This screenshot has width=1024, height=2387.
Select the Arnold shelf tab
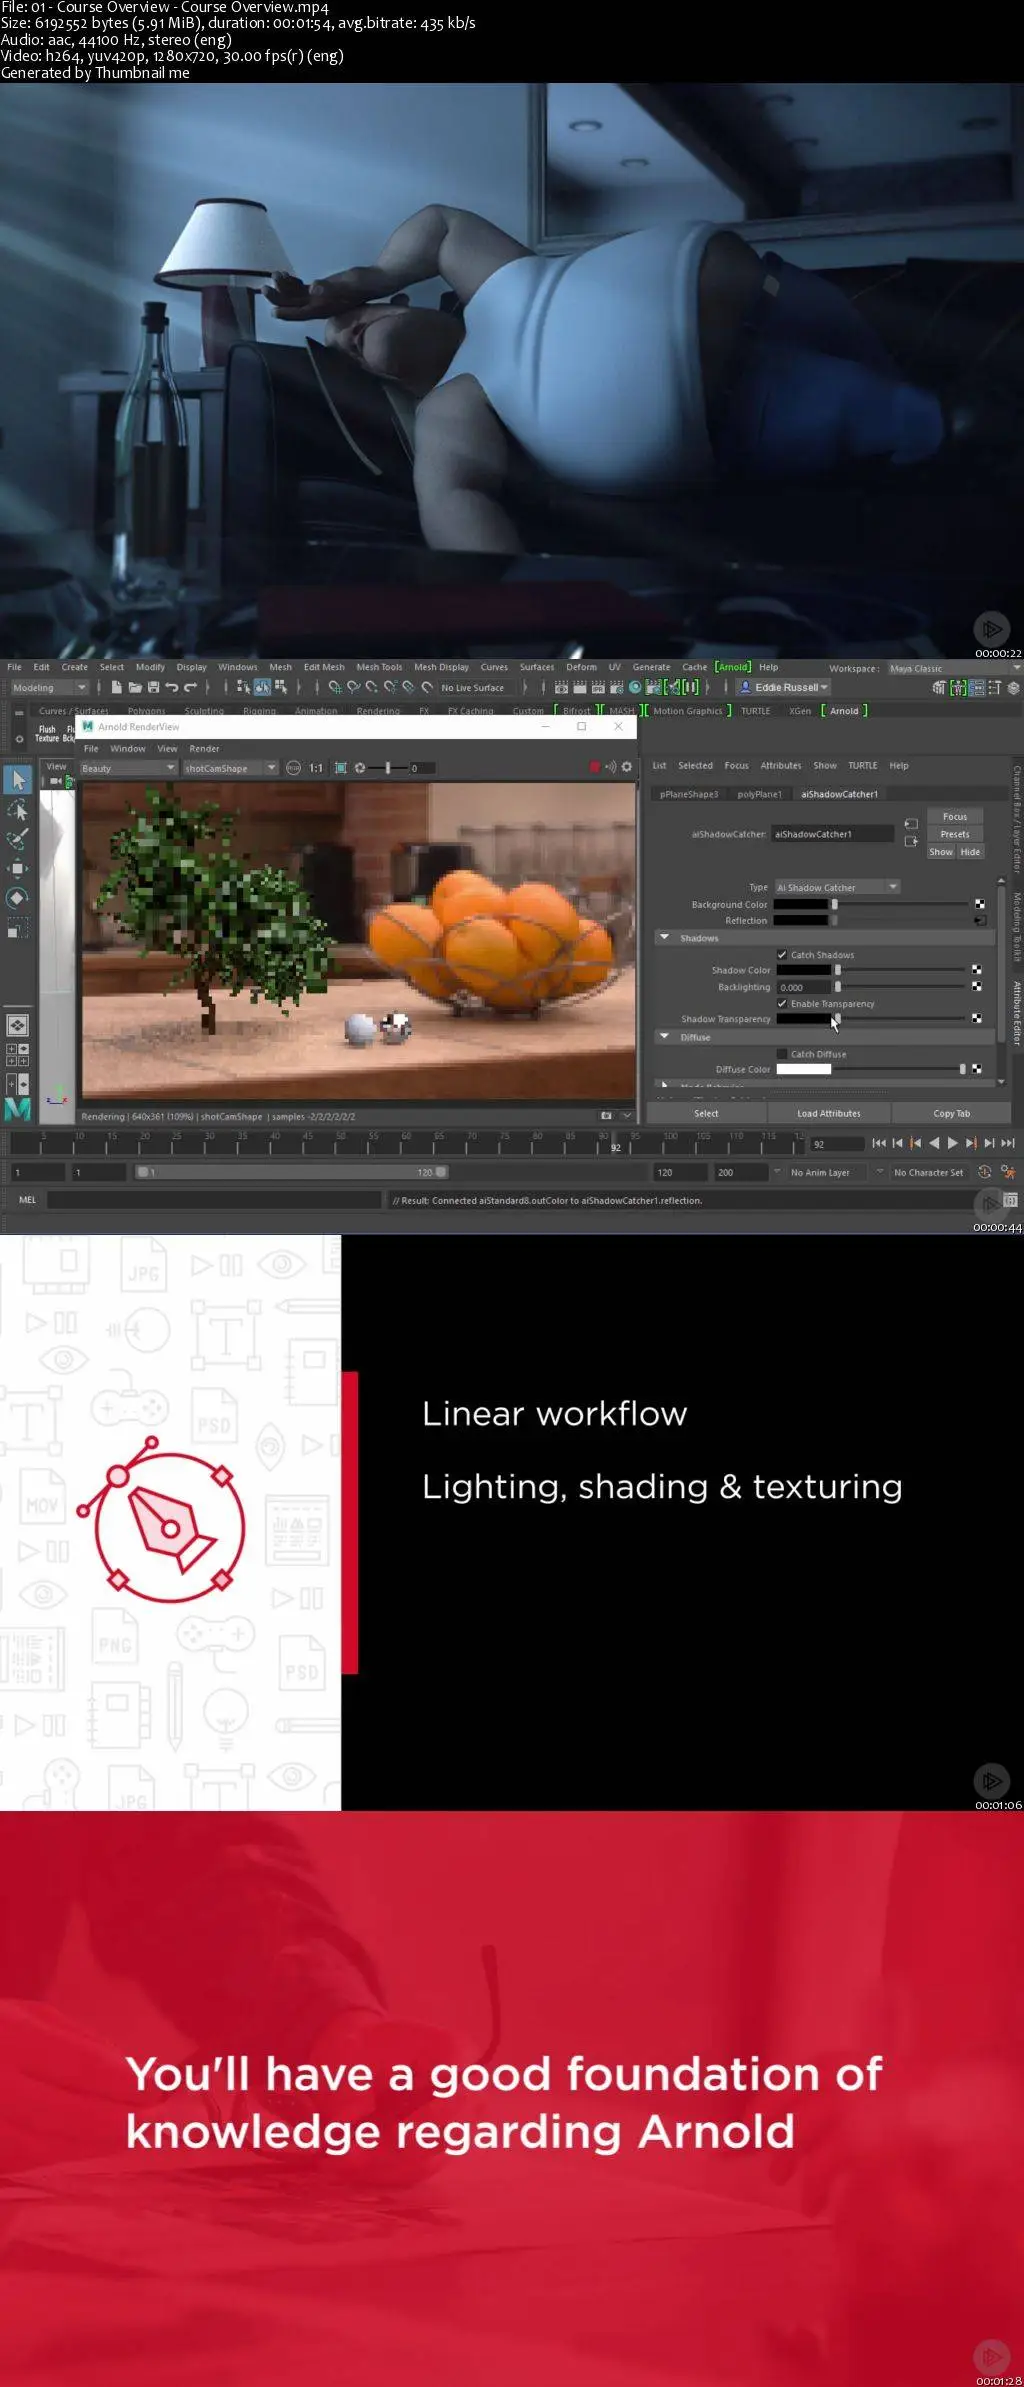point(844,711)
